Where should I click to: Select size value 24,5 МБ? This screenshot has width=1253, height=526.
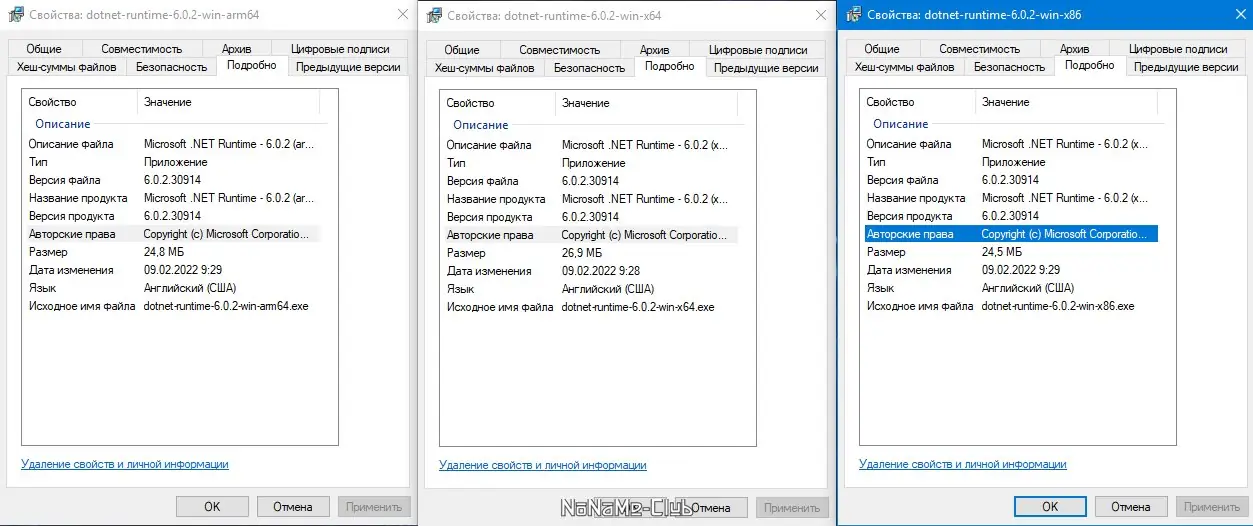(1002, 252)
